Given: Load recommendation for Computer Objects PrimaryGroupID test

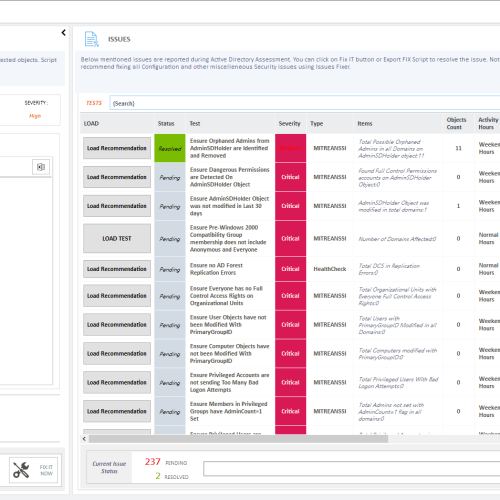Looking at the screenshot, I should 117,353.
